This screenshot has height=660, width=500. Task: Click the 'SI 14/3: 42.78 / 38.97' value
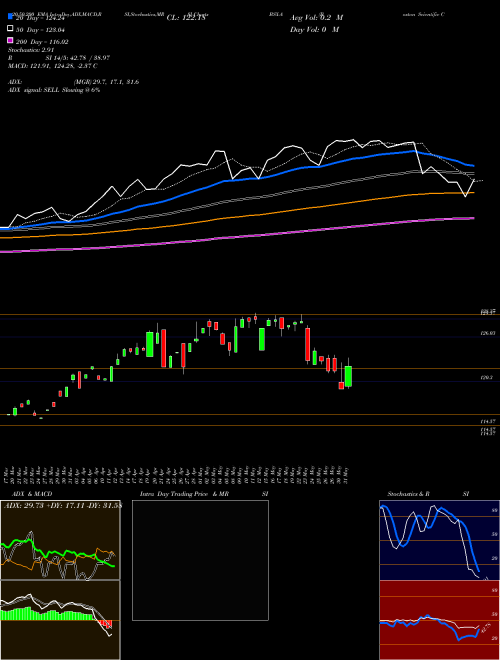click(x=78, y=58)
